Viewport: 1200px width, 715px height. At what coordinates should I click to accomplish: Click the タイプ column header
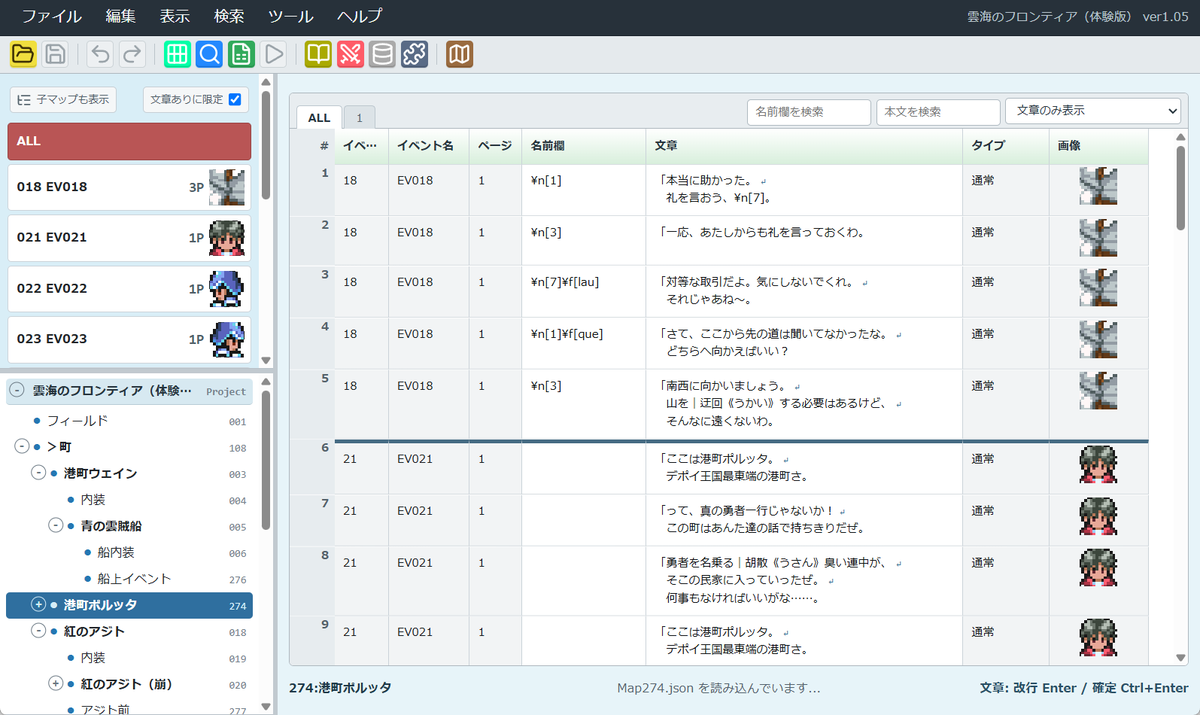point(1006,146)
